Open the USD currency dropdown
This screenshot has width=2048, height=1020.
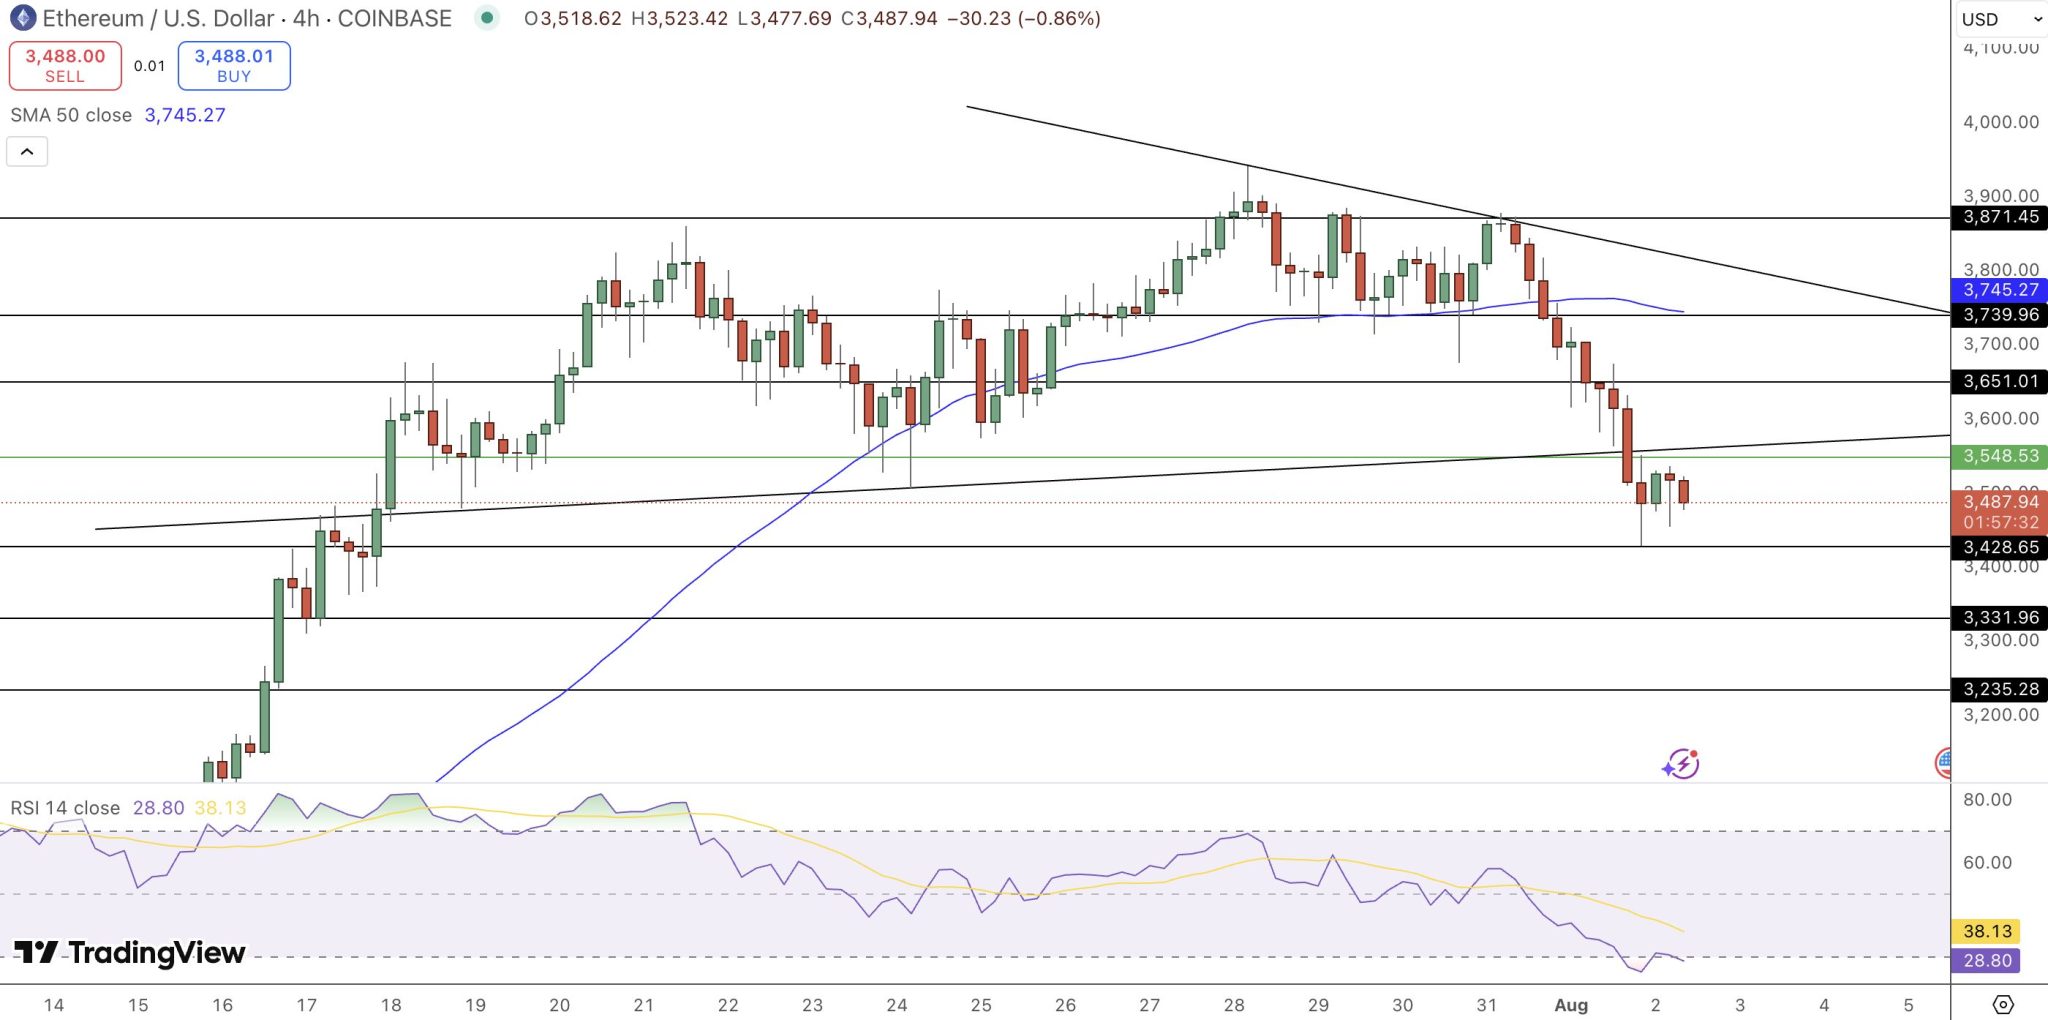(1990, 18)
